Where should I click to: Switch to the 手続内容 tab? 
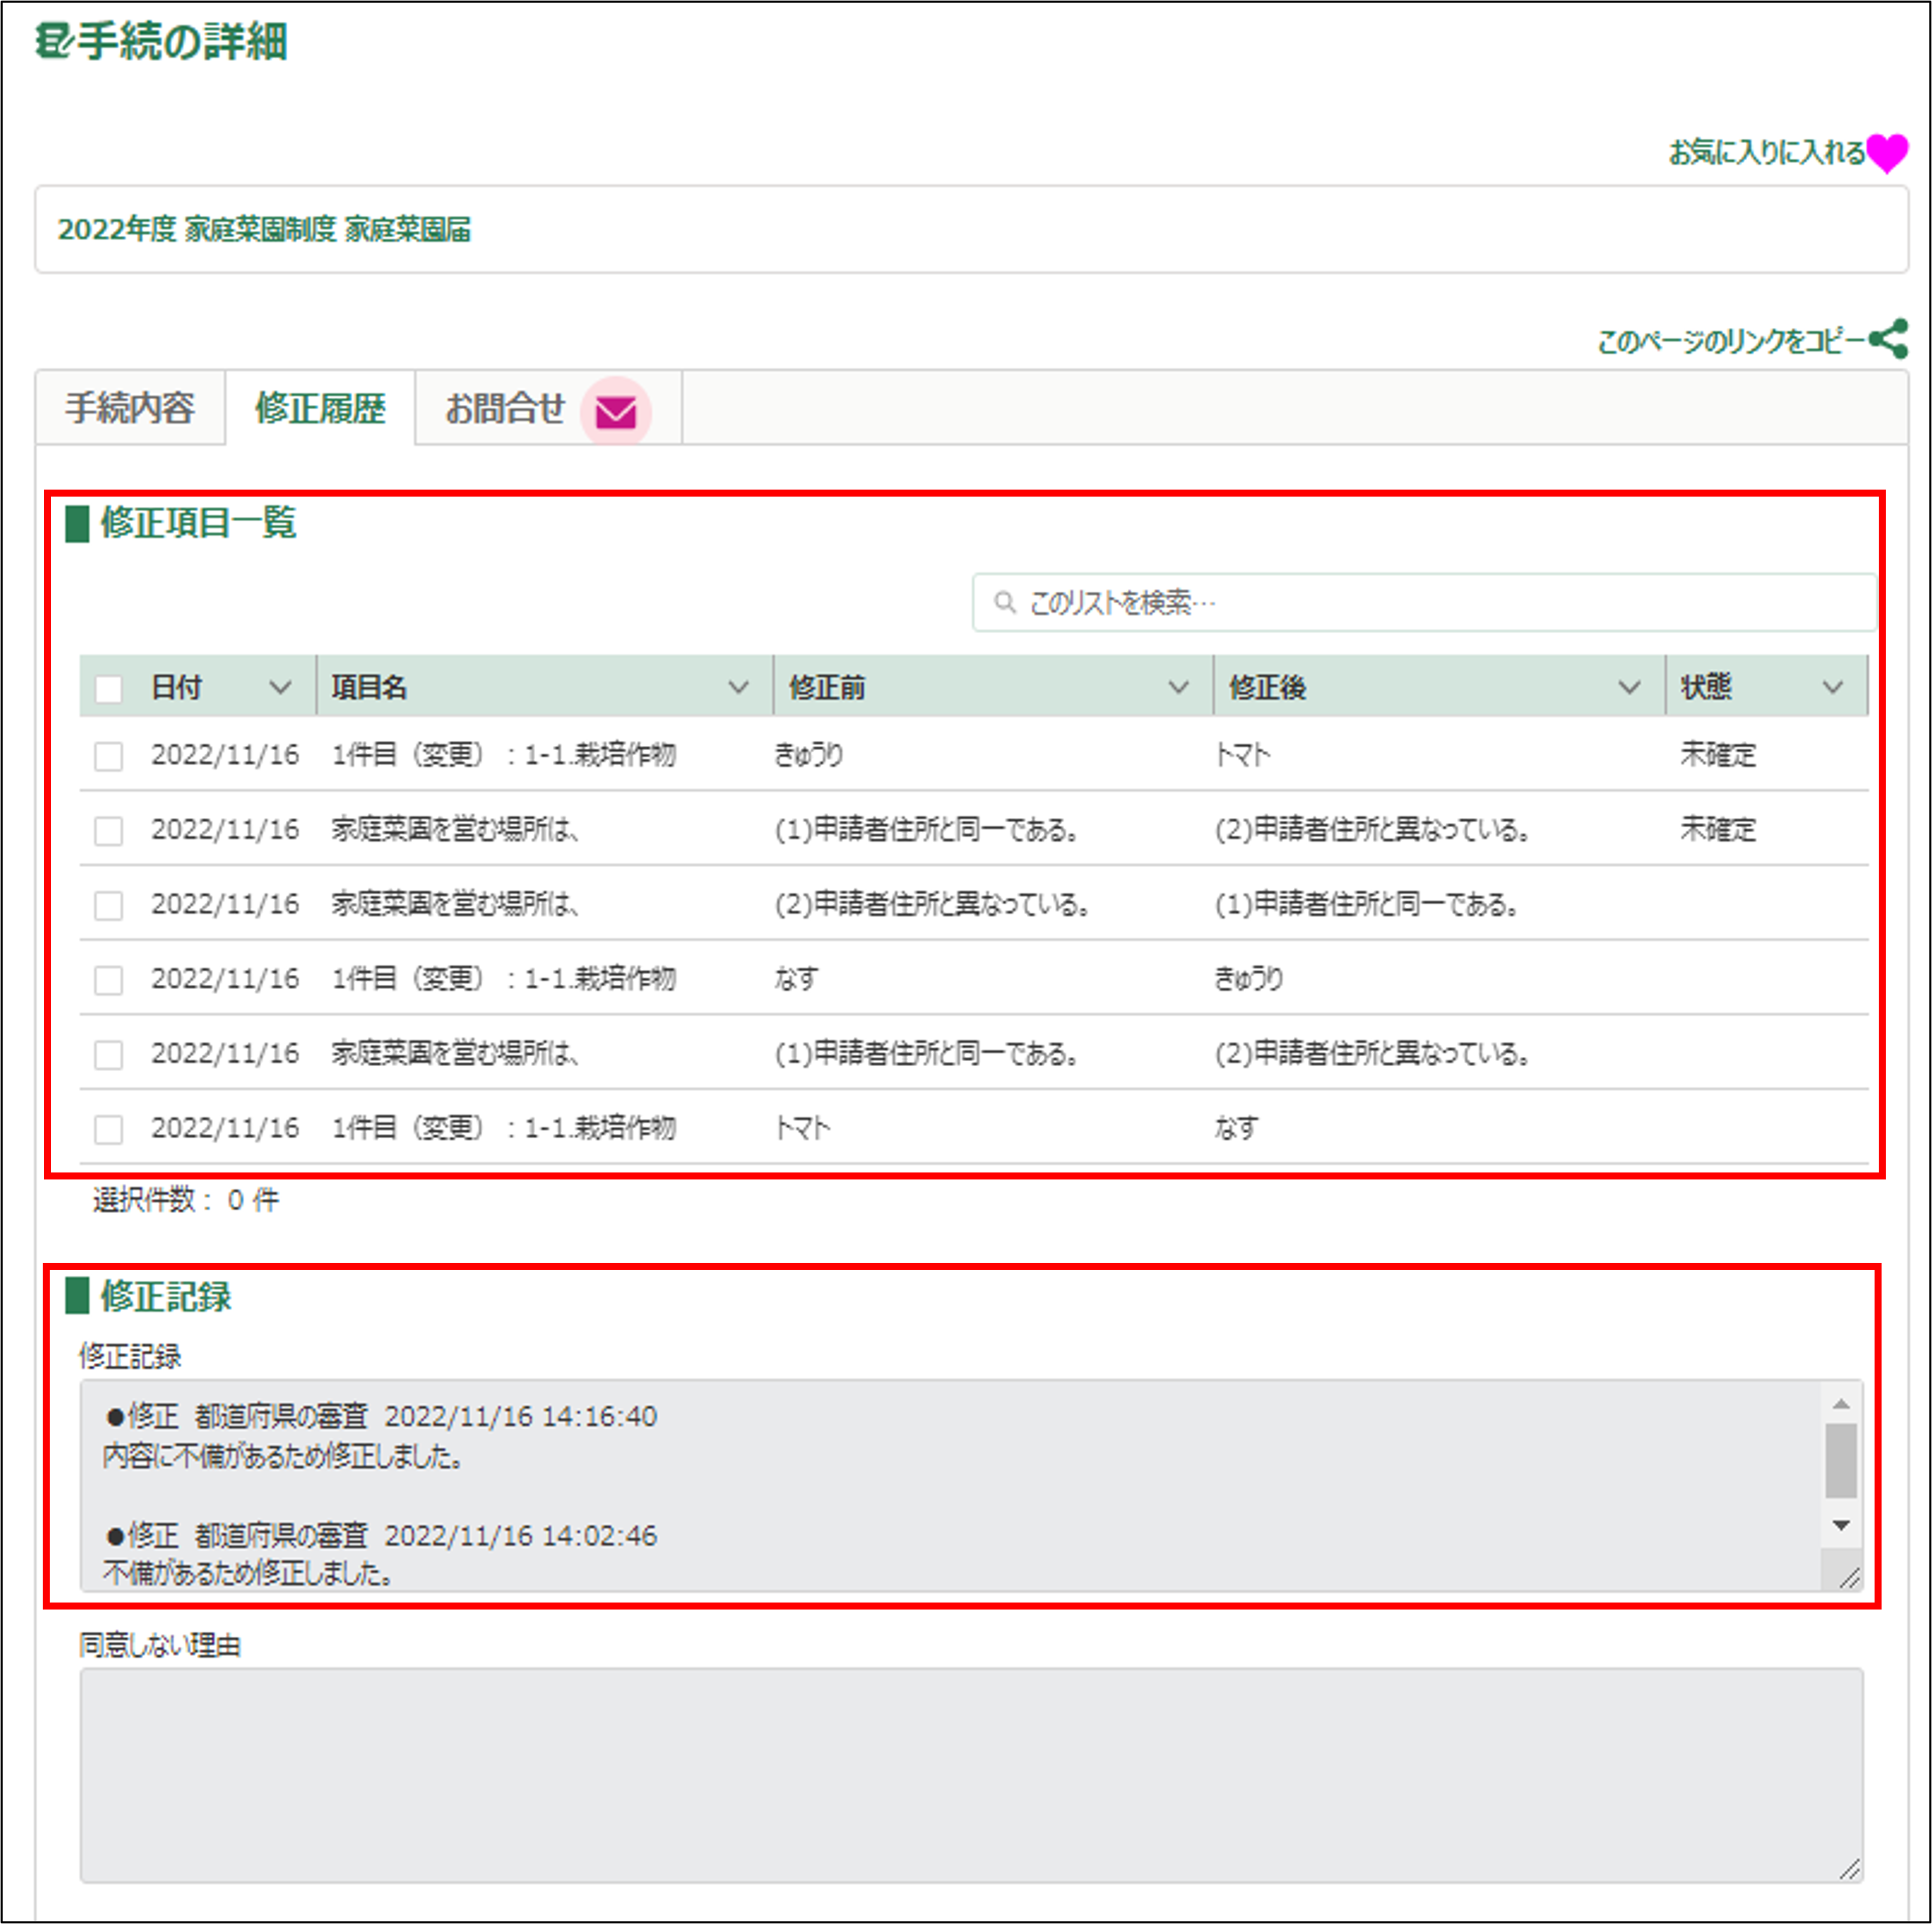click(130, 408)
